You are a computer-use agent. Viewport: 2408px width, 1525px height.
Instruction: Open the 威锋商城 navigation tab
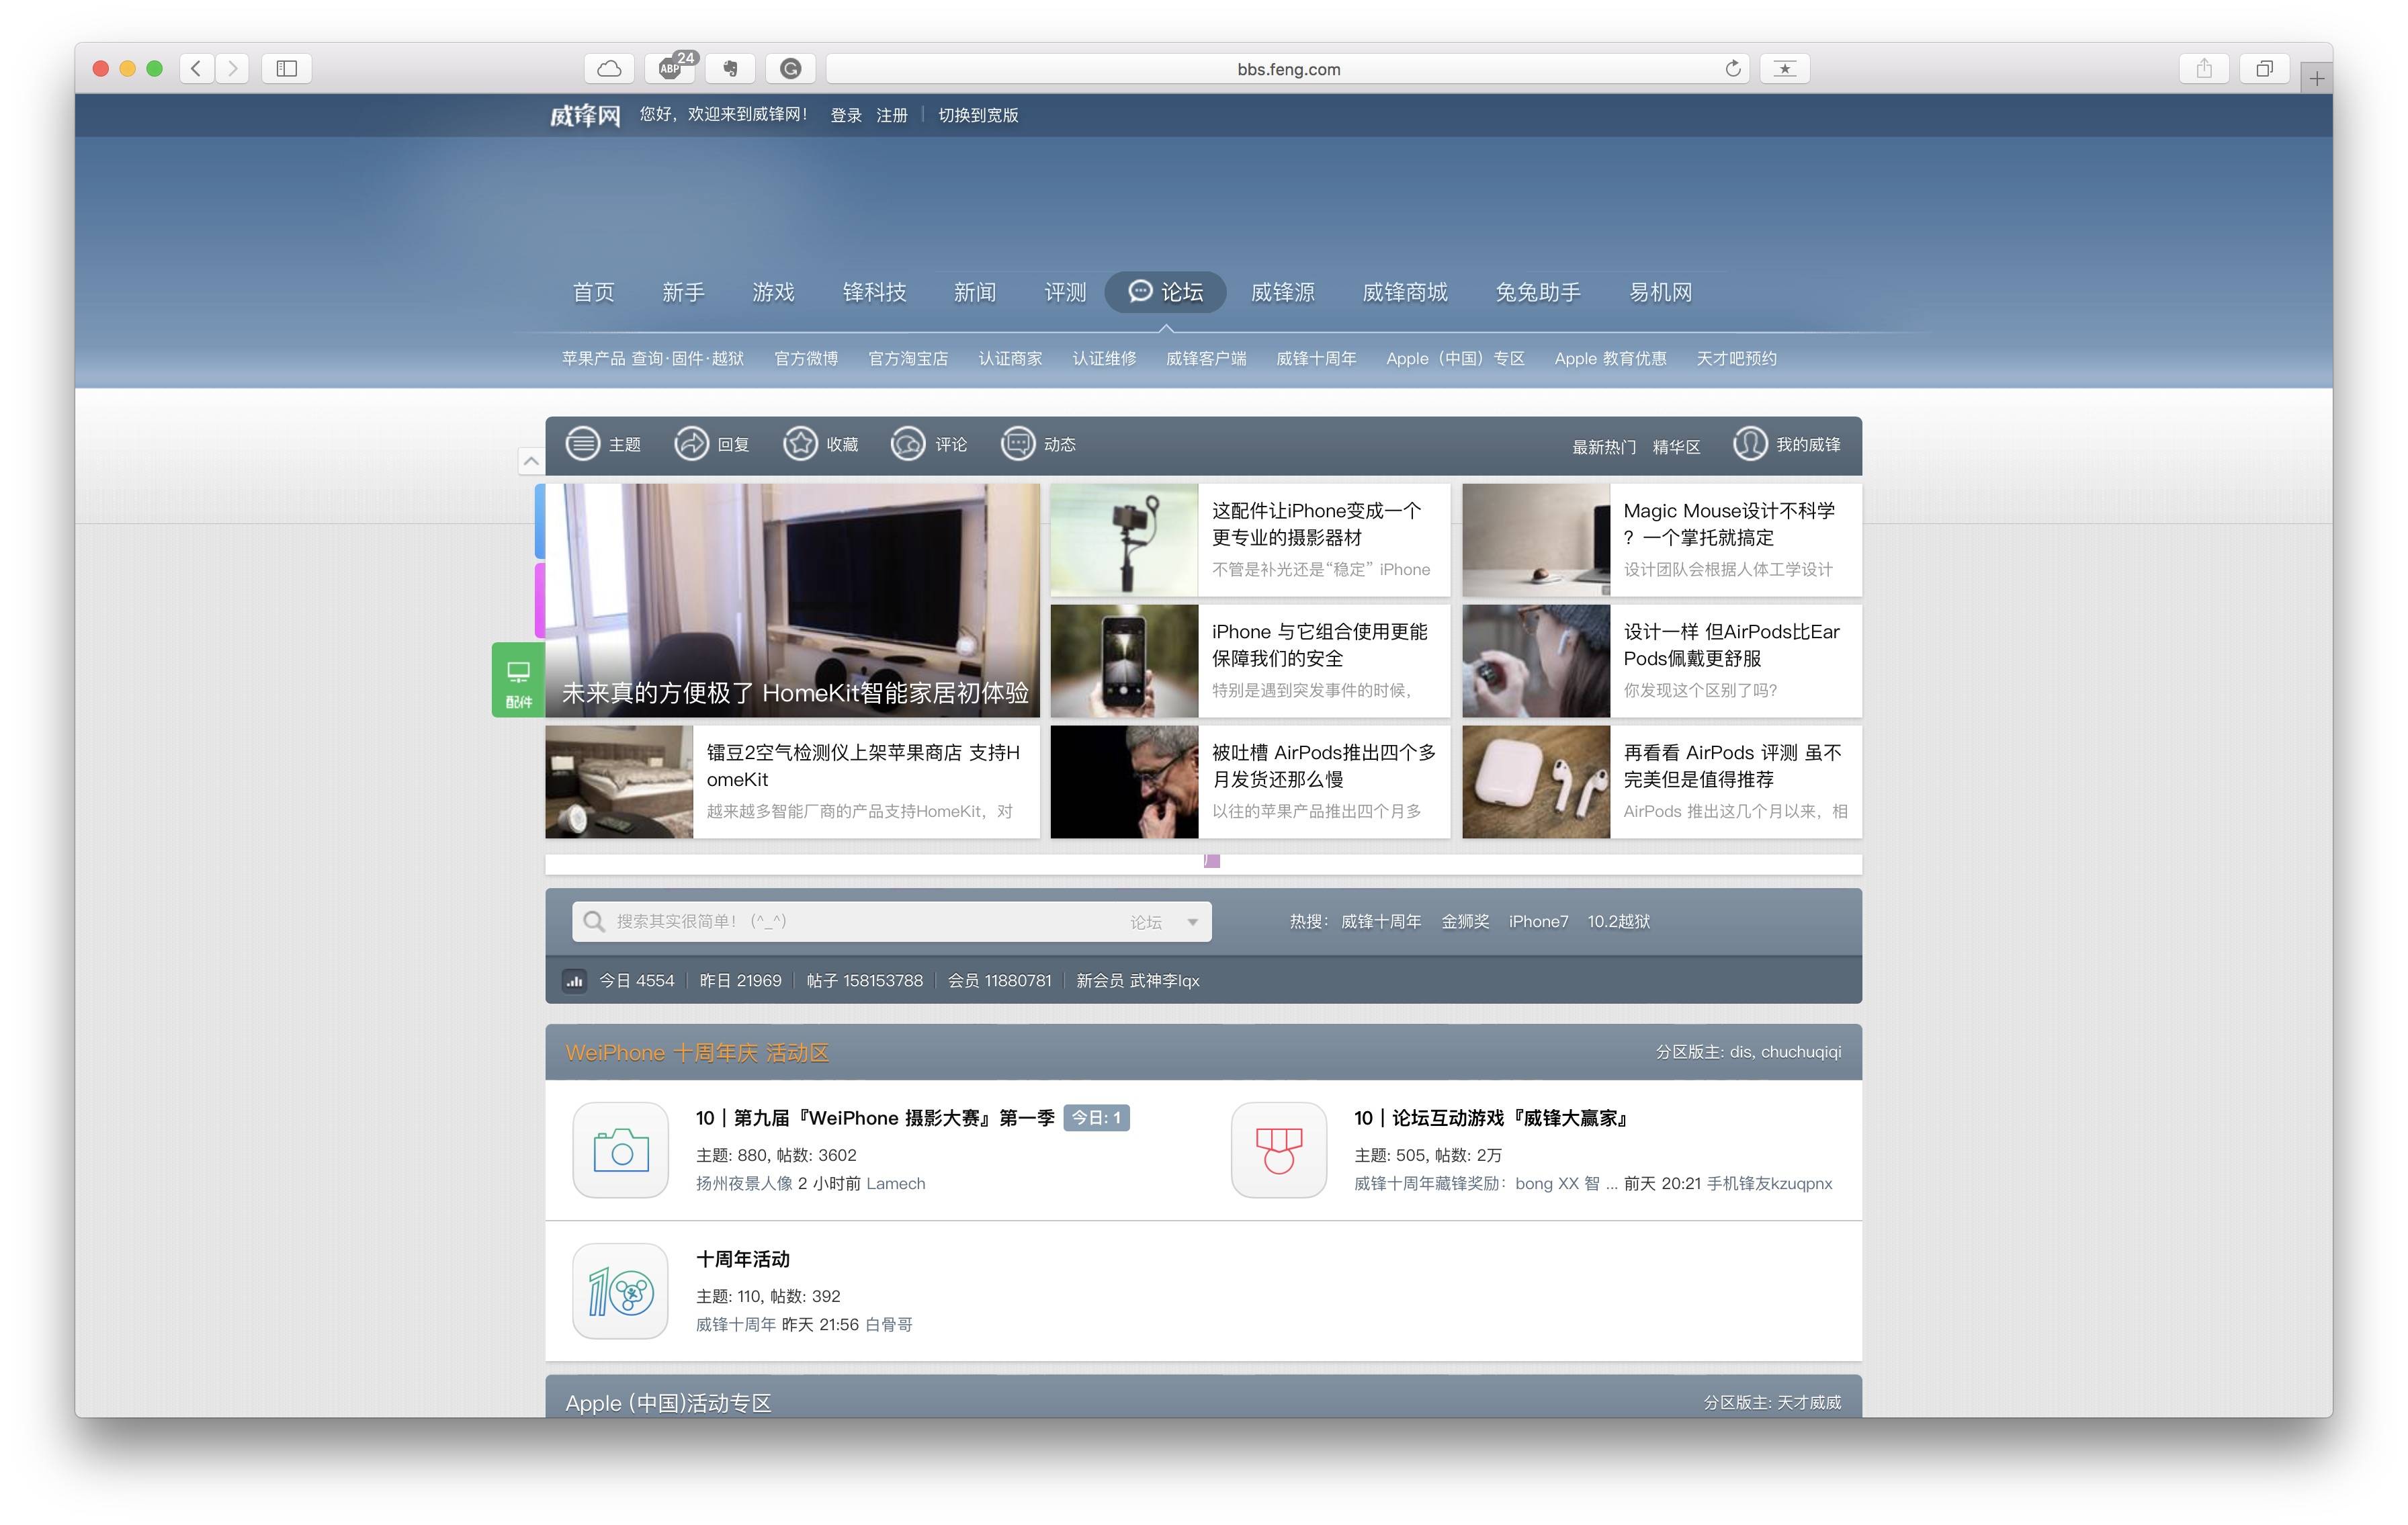click(1405, 292)
